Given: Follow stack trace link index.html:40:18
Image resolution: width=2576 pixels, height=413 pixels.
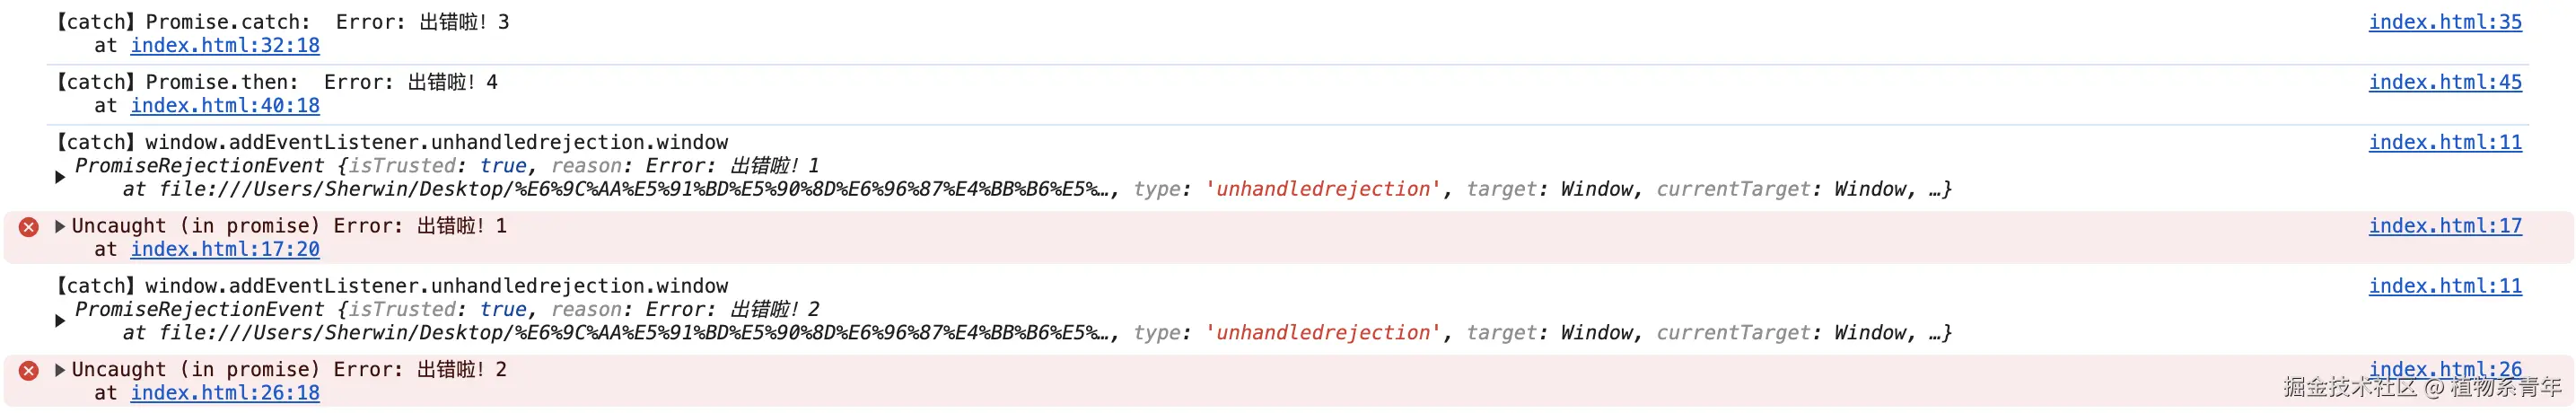Looking at the screenshot, I should pos(225,106).
